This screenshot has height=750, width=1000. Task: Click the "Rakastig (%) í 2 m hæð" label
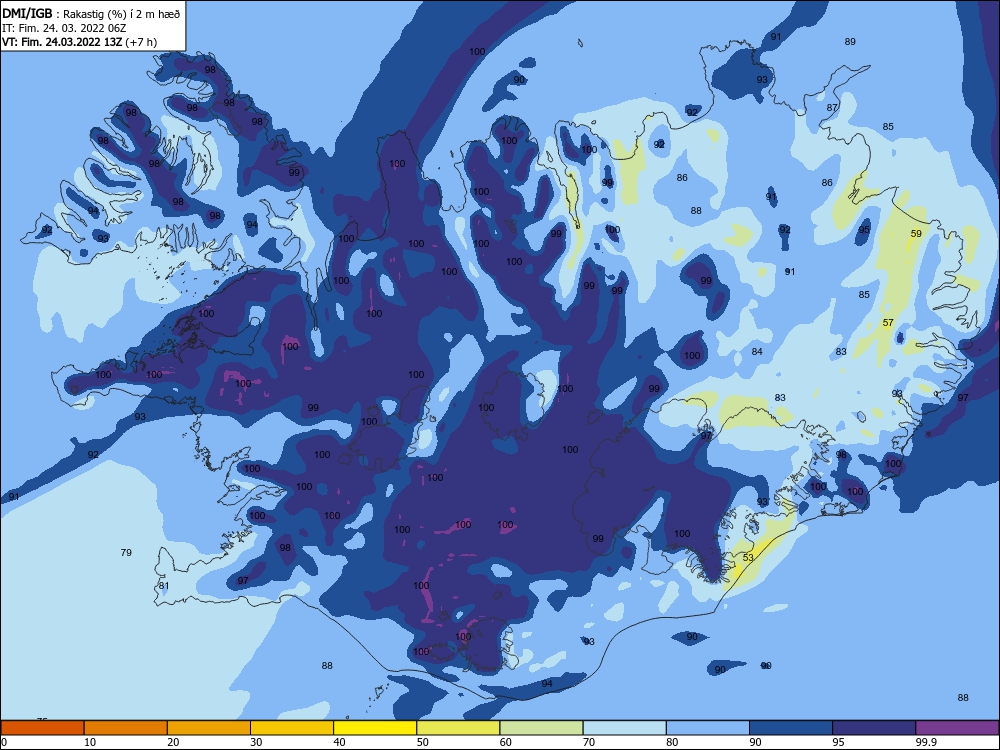pos(122,14)
